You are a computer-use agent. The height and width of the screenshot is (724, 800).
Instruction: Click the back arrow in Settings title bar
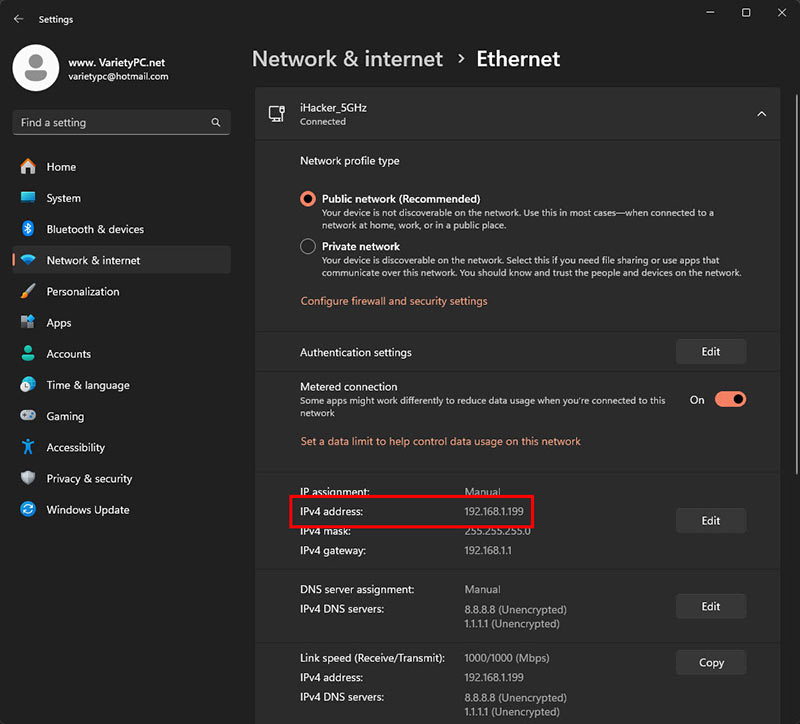[x=19, y=19]
